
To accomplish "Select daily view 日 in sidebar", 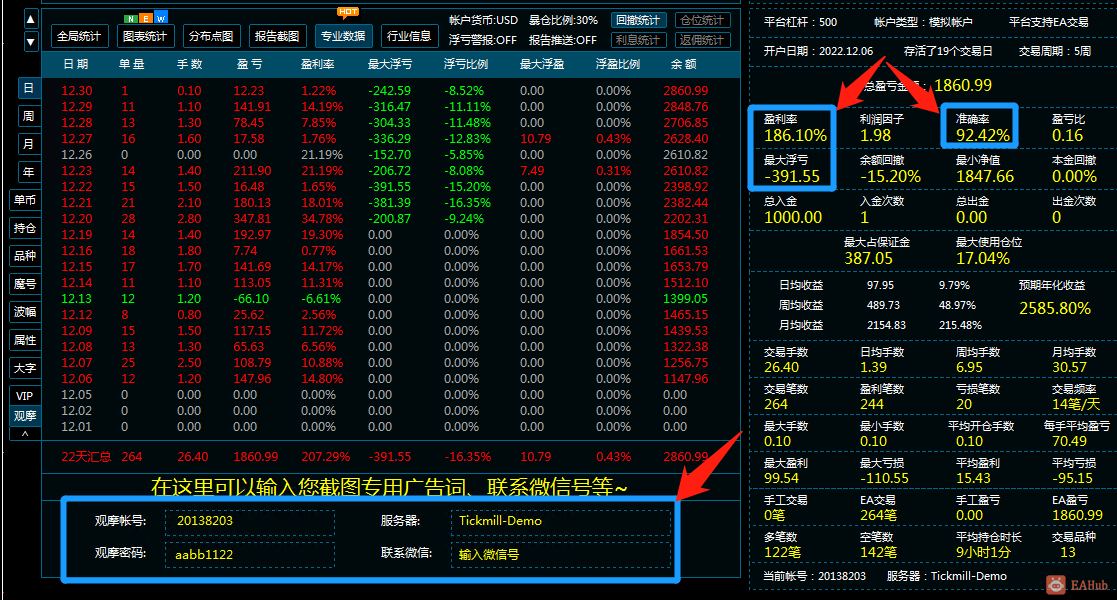I will (x=28, y=88).
